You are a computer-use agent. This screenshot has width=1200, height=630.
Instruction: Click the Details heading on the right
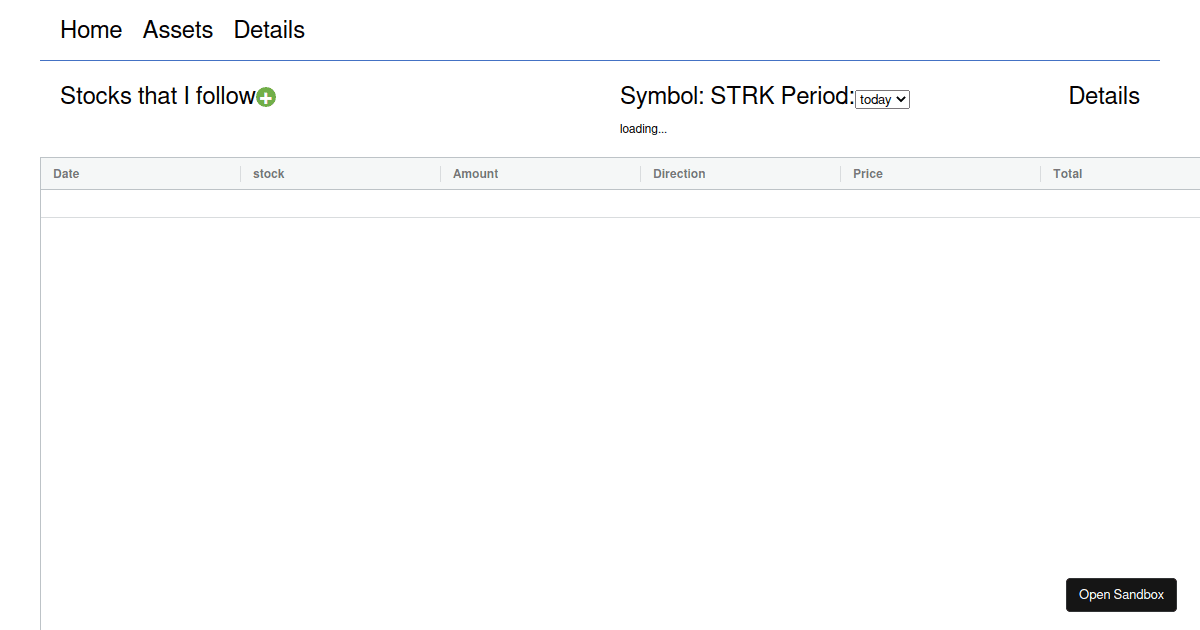point(1103,96)
